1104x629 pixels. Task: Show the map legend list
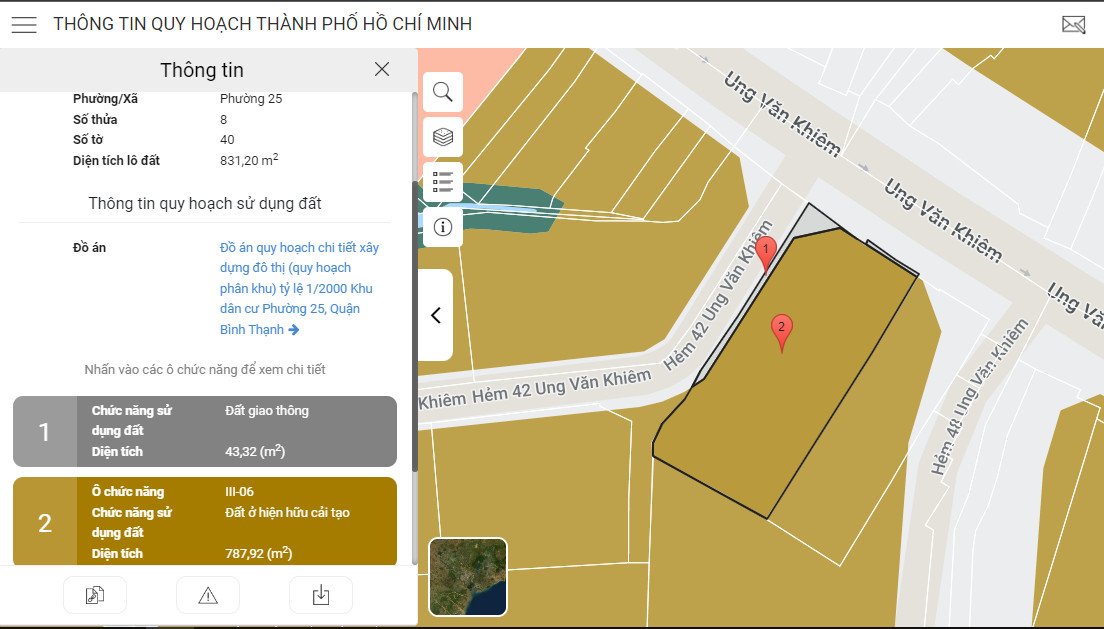pyautogui.click(x=443, y=182)
